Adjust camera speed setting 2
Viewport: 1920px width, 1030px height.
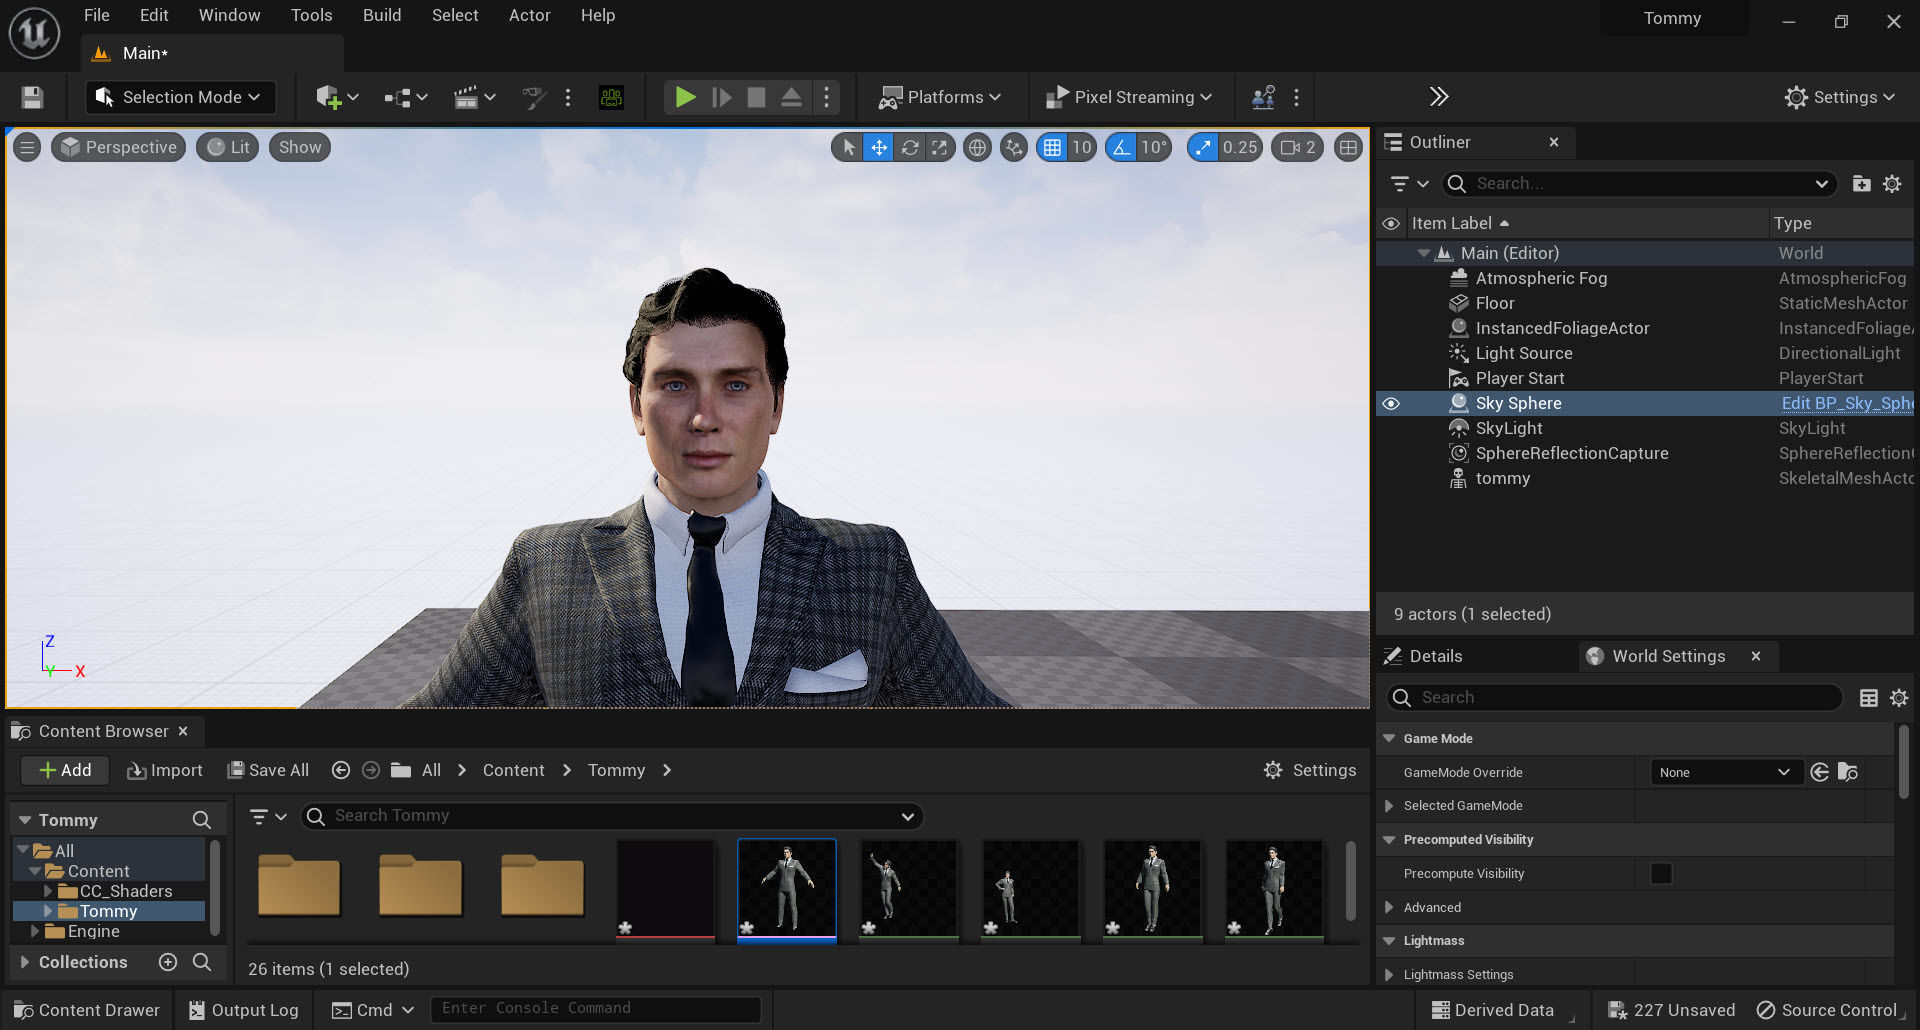[1298, 148]
